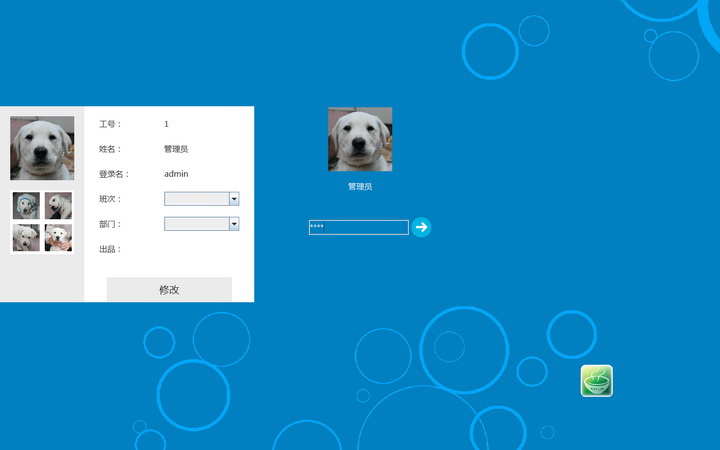The width and height of the screenshot is (720, 450).
Task: Click the 部门 combo box field
Action: tap(202, 224)
